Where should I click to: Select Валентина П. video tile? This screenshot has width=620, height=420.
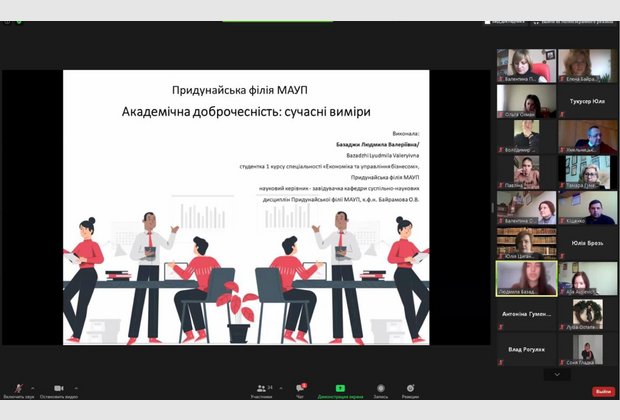tap(526, 66)
